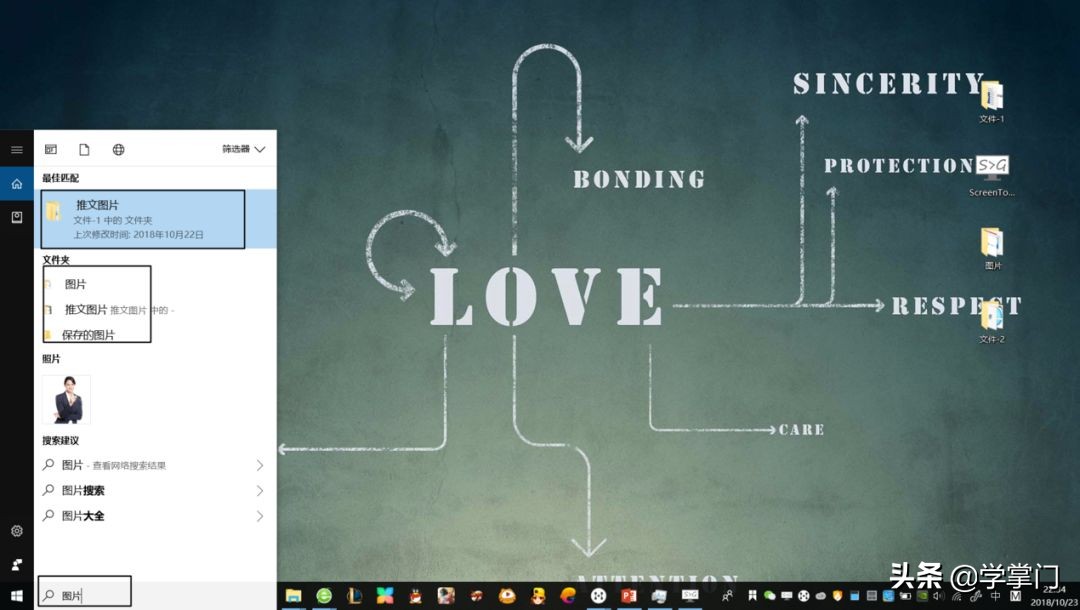Click the woman photo thumbnail under 图片
The width and height of the screenshot is (1080, 610).
click(66, 399)
